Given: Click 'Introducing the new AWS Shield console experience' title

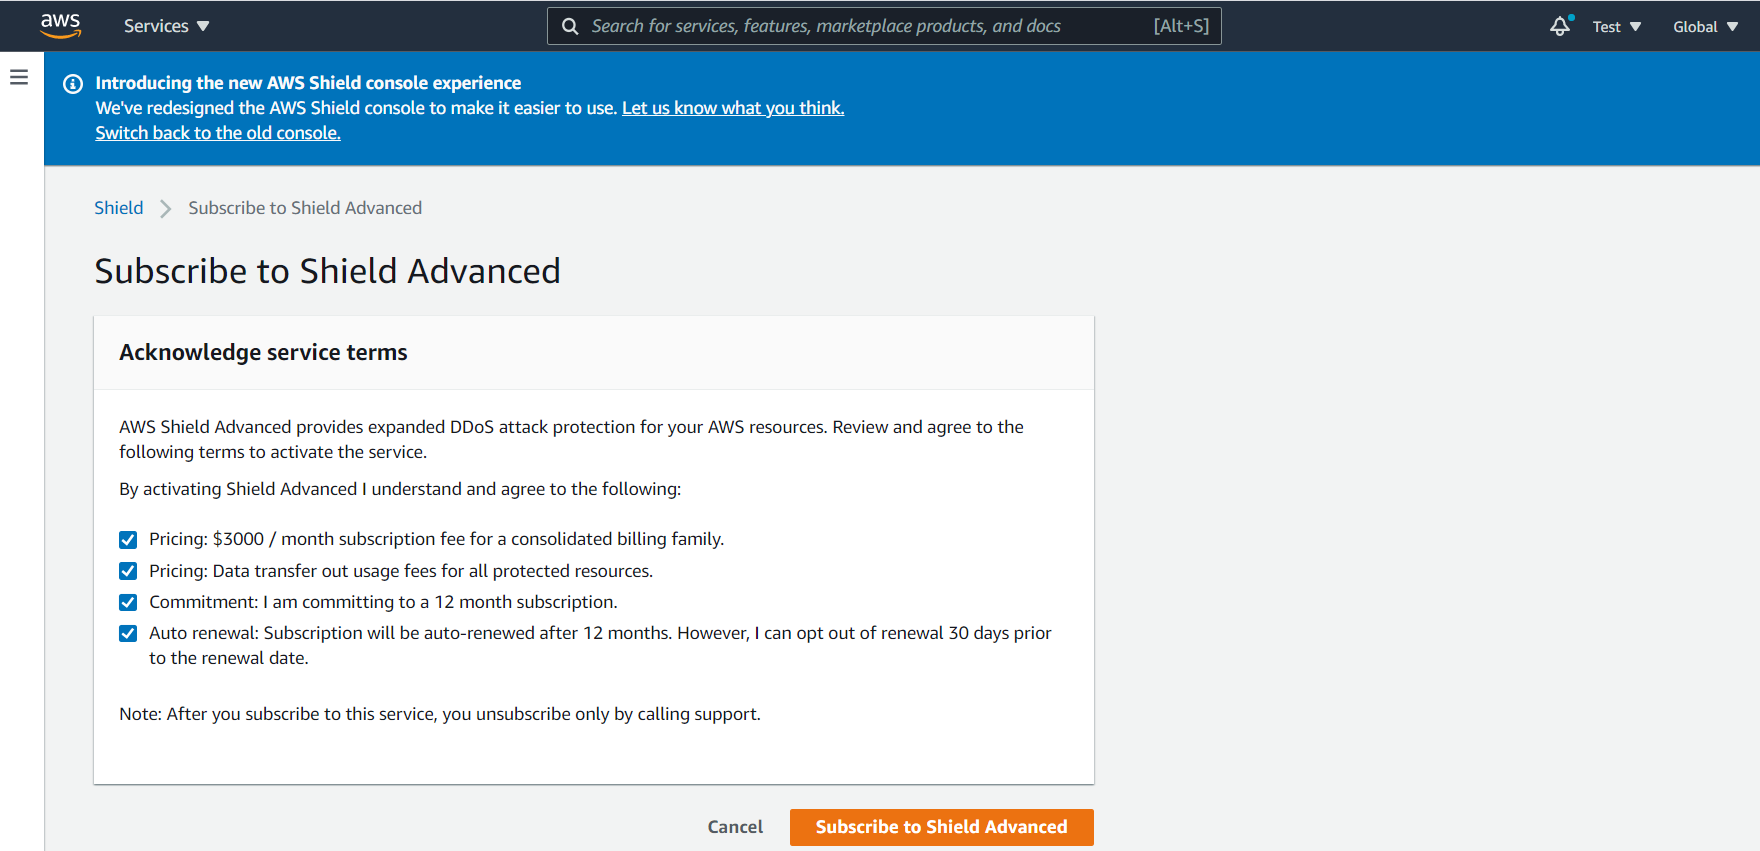Looking at the screenshot, I should pyautogui.click(x=308, y=83).
